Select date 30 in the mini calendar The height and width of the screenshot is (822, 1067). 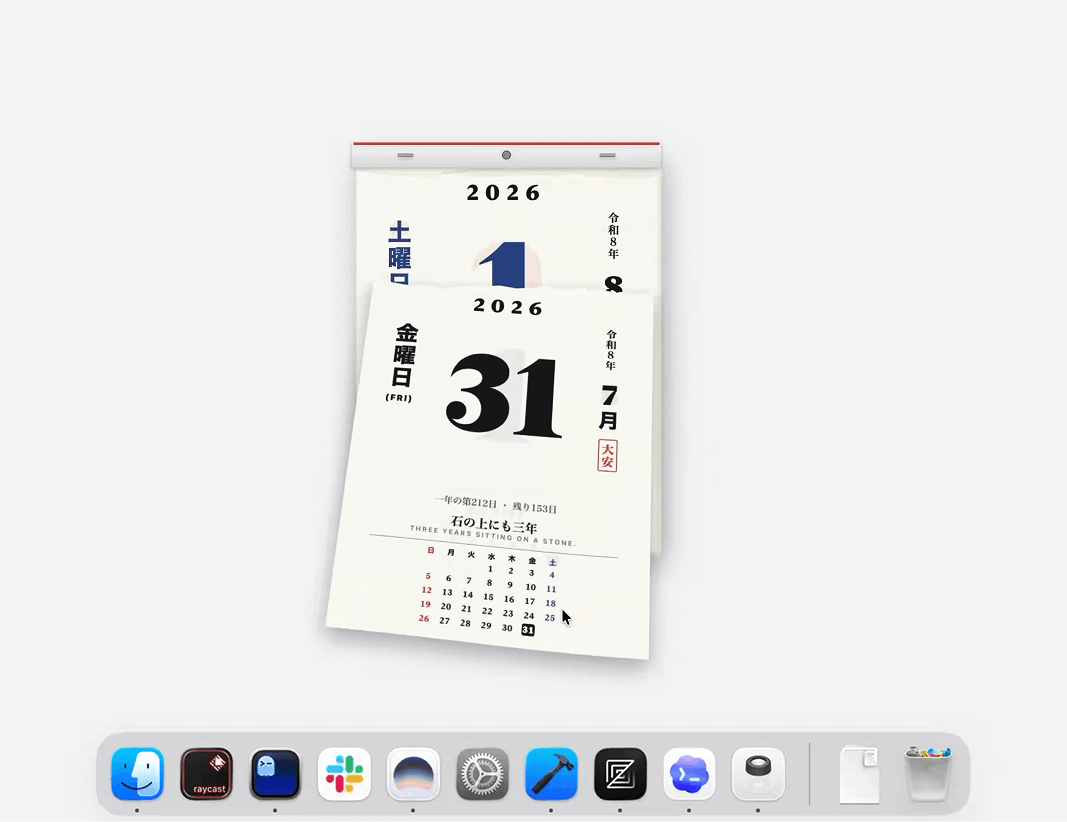[x=507, y=628]
